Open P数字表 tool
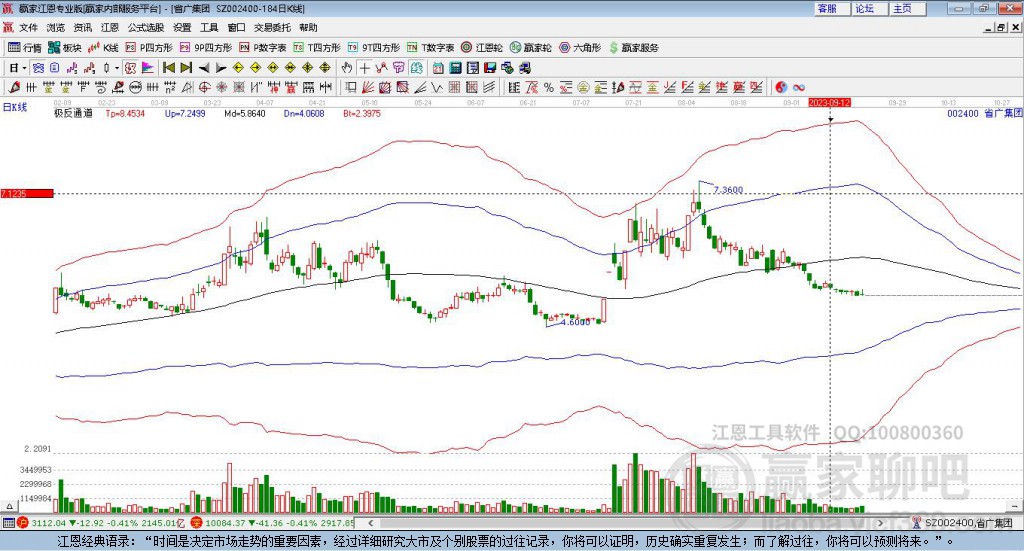The height and width of the screenshot is (551, 1024). point(263,48)
